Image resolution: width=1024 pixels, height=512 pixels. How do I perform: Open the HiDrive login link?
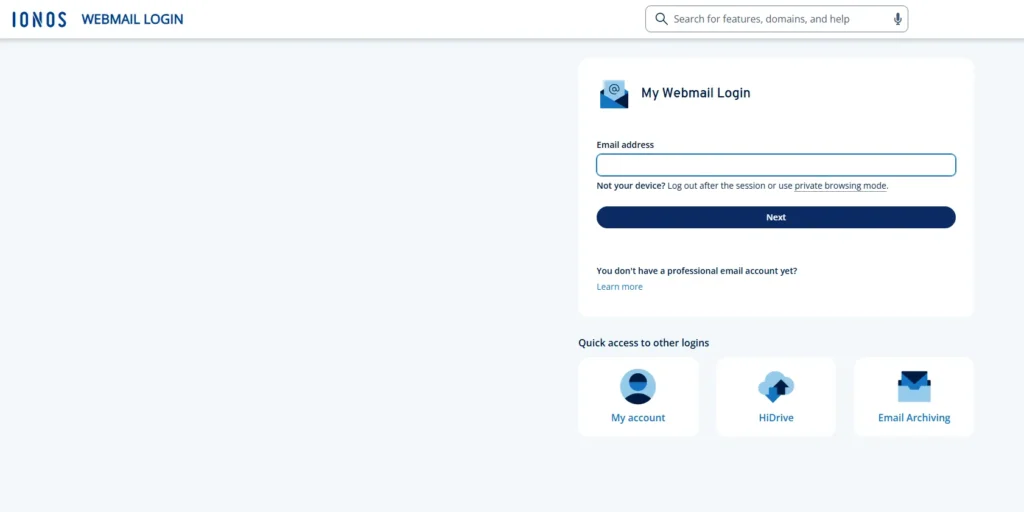[x=776, y=418]
